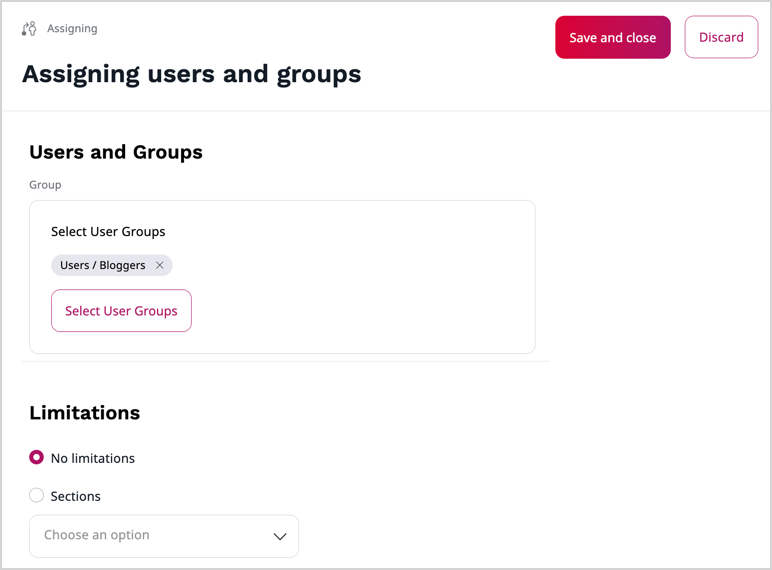Screen dimensions: 772x570
Task: Click the Group field label
Action: coord(45,185)
